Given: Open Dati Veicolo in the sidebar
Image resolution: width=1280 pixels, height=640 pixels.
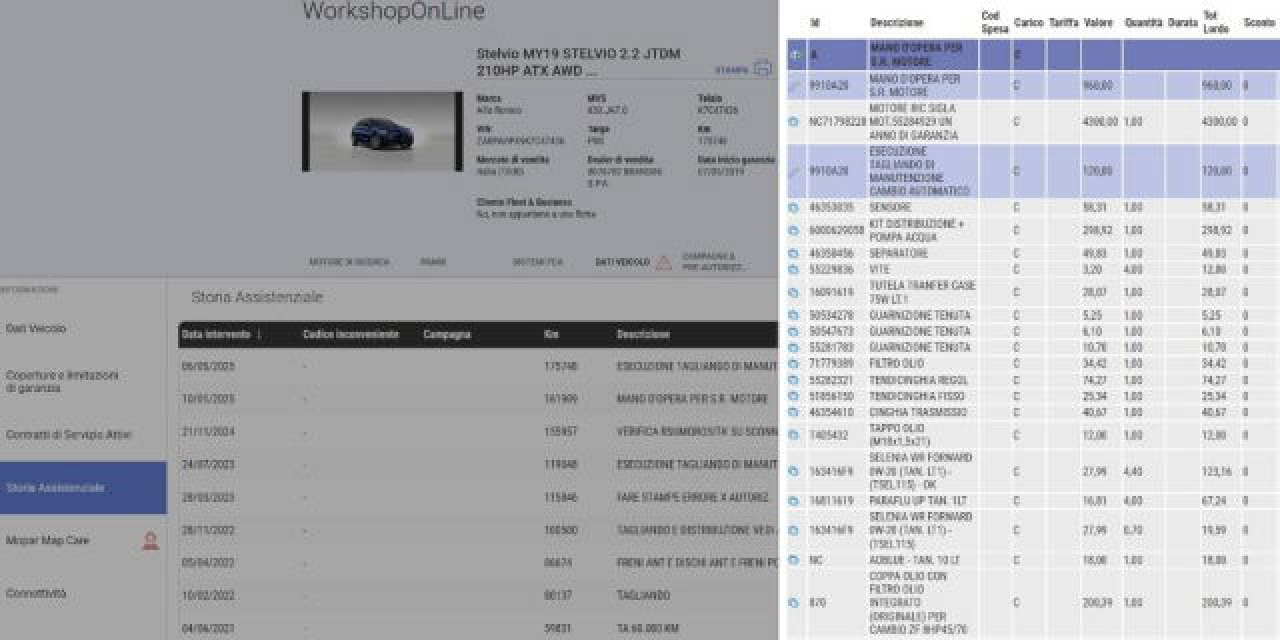Looking at the screenshot, I should [x=36, y=329].
